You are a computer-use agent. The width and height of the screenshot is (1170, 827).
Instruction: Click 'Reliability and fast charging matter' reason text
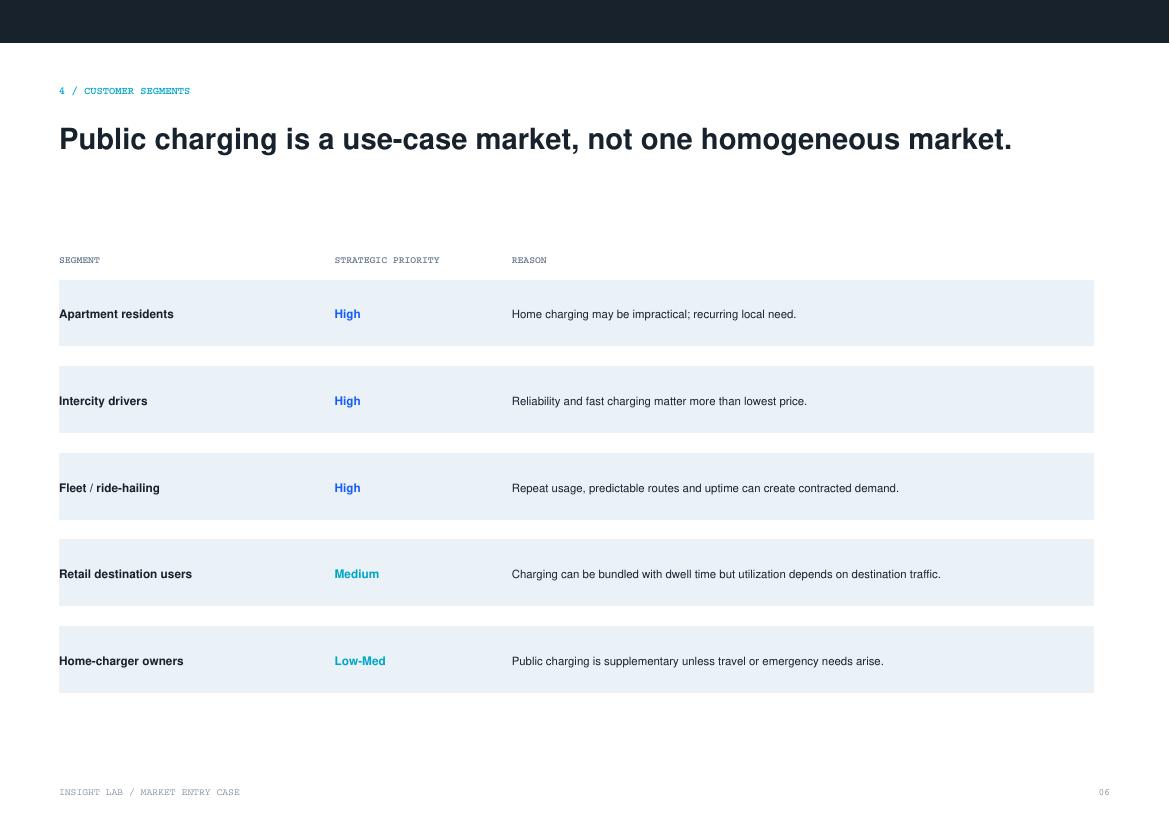[659, 401]
